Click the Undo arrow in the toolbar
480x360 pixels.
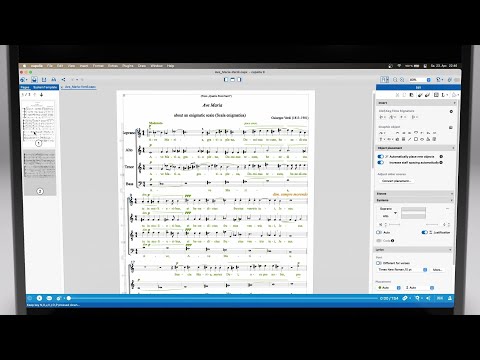(x=73, y=80)
